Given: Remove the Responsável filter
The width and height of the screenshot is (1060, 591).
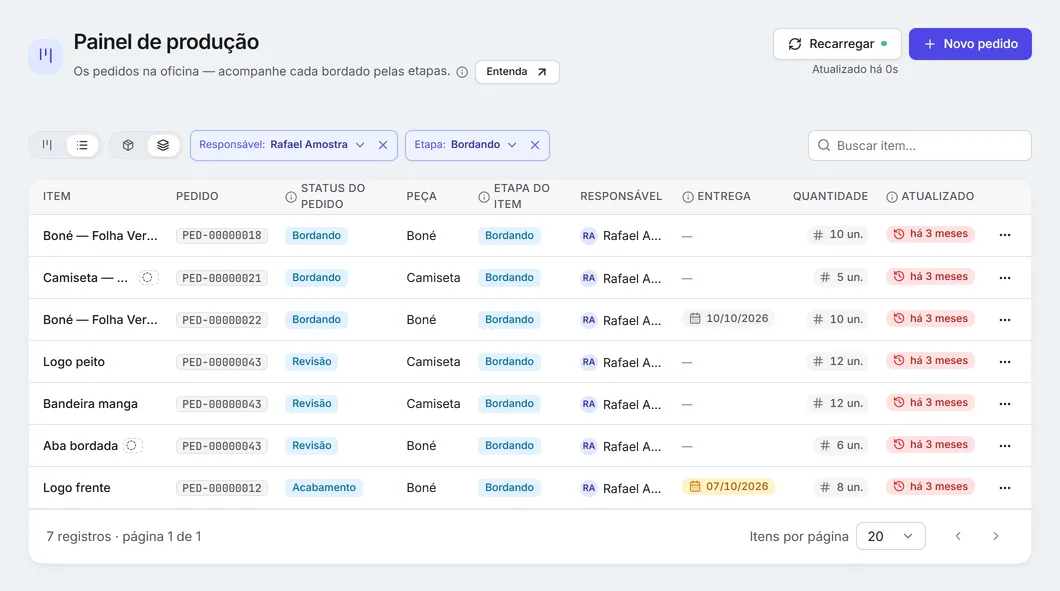Looking at the screenshot, I should click(x=383, y=145).
